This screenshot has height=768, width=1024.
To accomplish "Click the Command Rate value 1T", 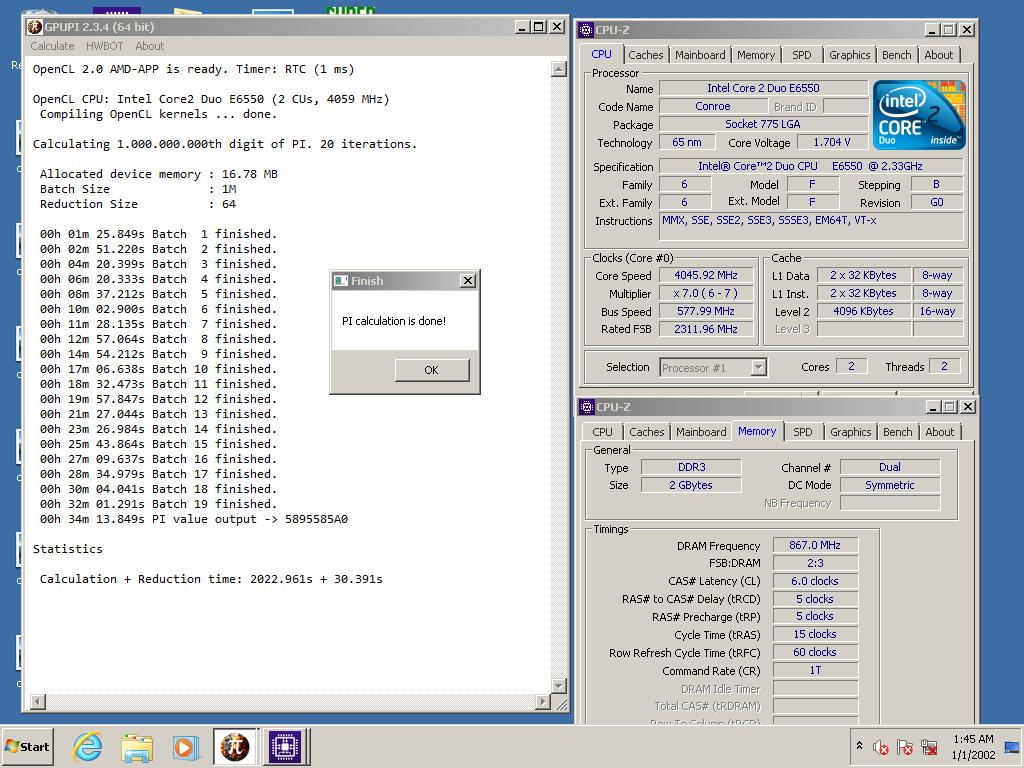I will click(x=814, y=671).
